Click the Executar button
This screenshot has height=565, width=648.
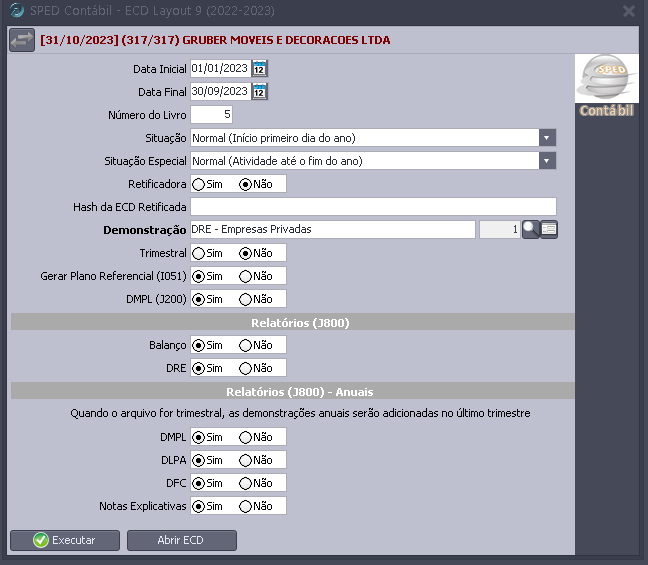pyautogui.click(x=65, y=541)
